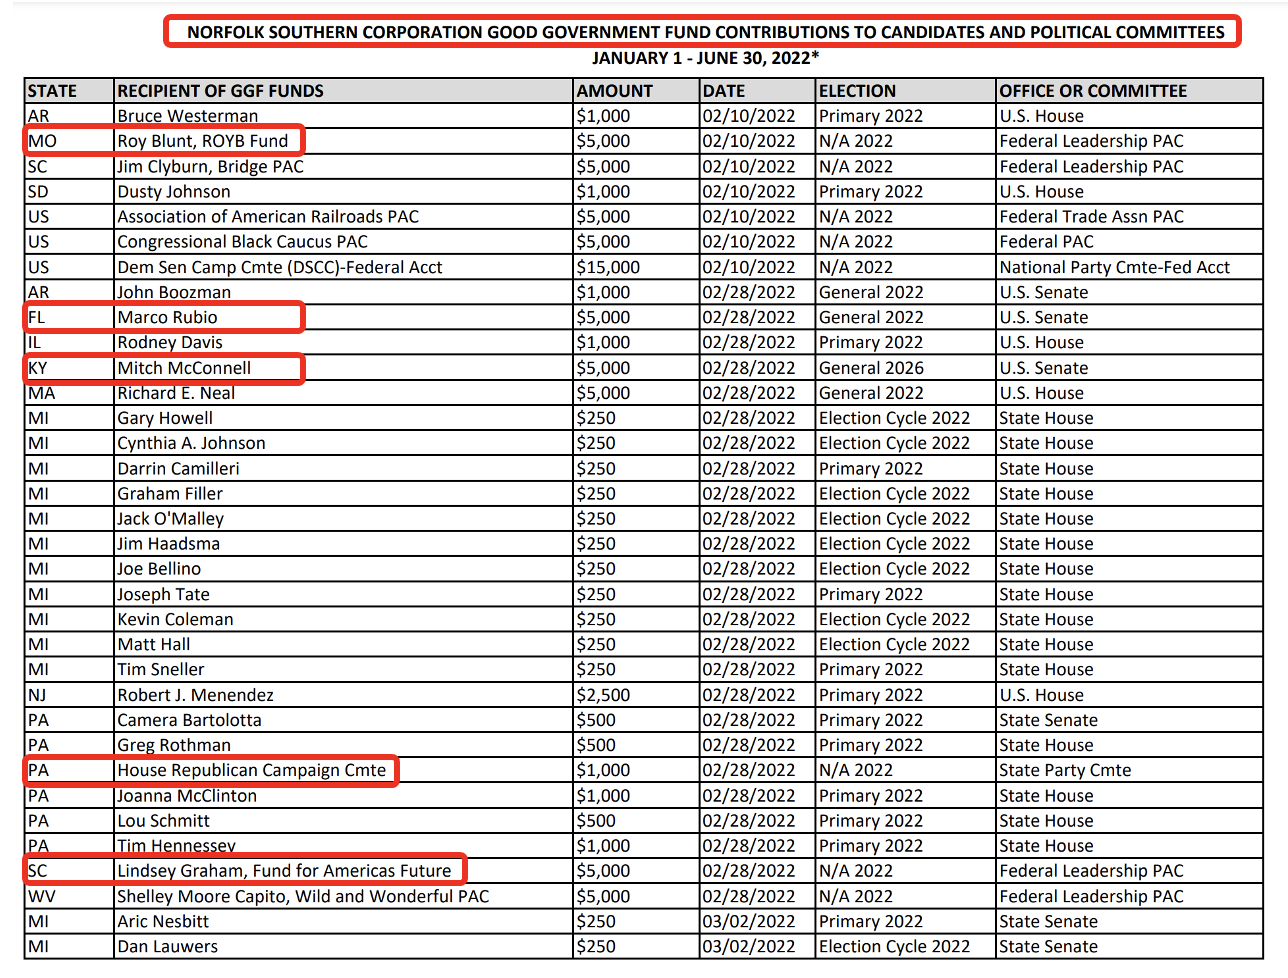The height and width of the screenshot is (978, 1288).
Task: Click recipient Lou Schmitt
Action: [163, 821]
